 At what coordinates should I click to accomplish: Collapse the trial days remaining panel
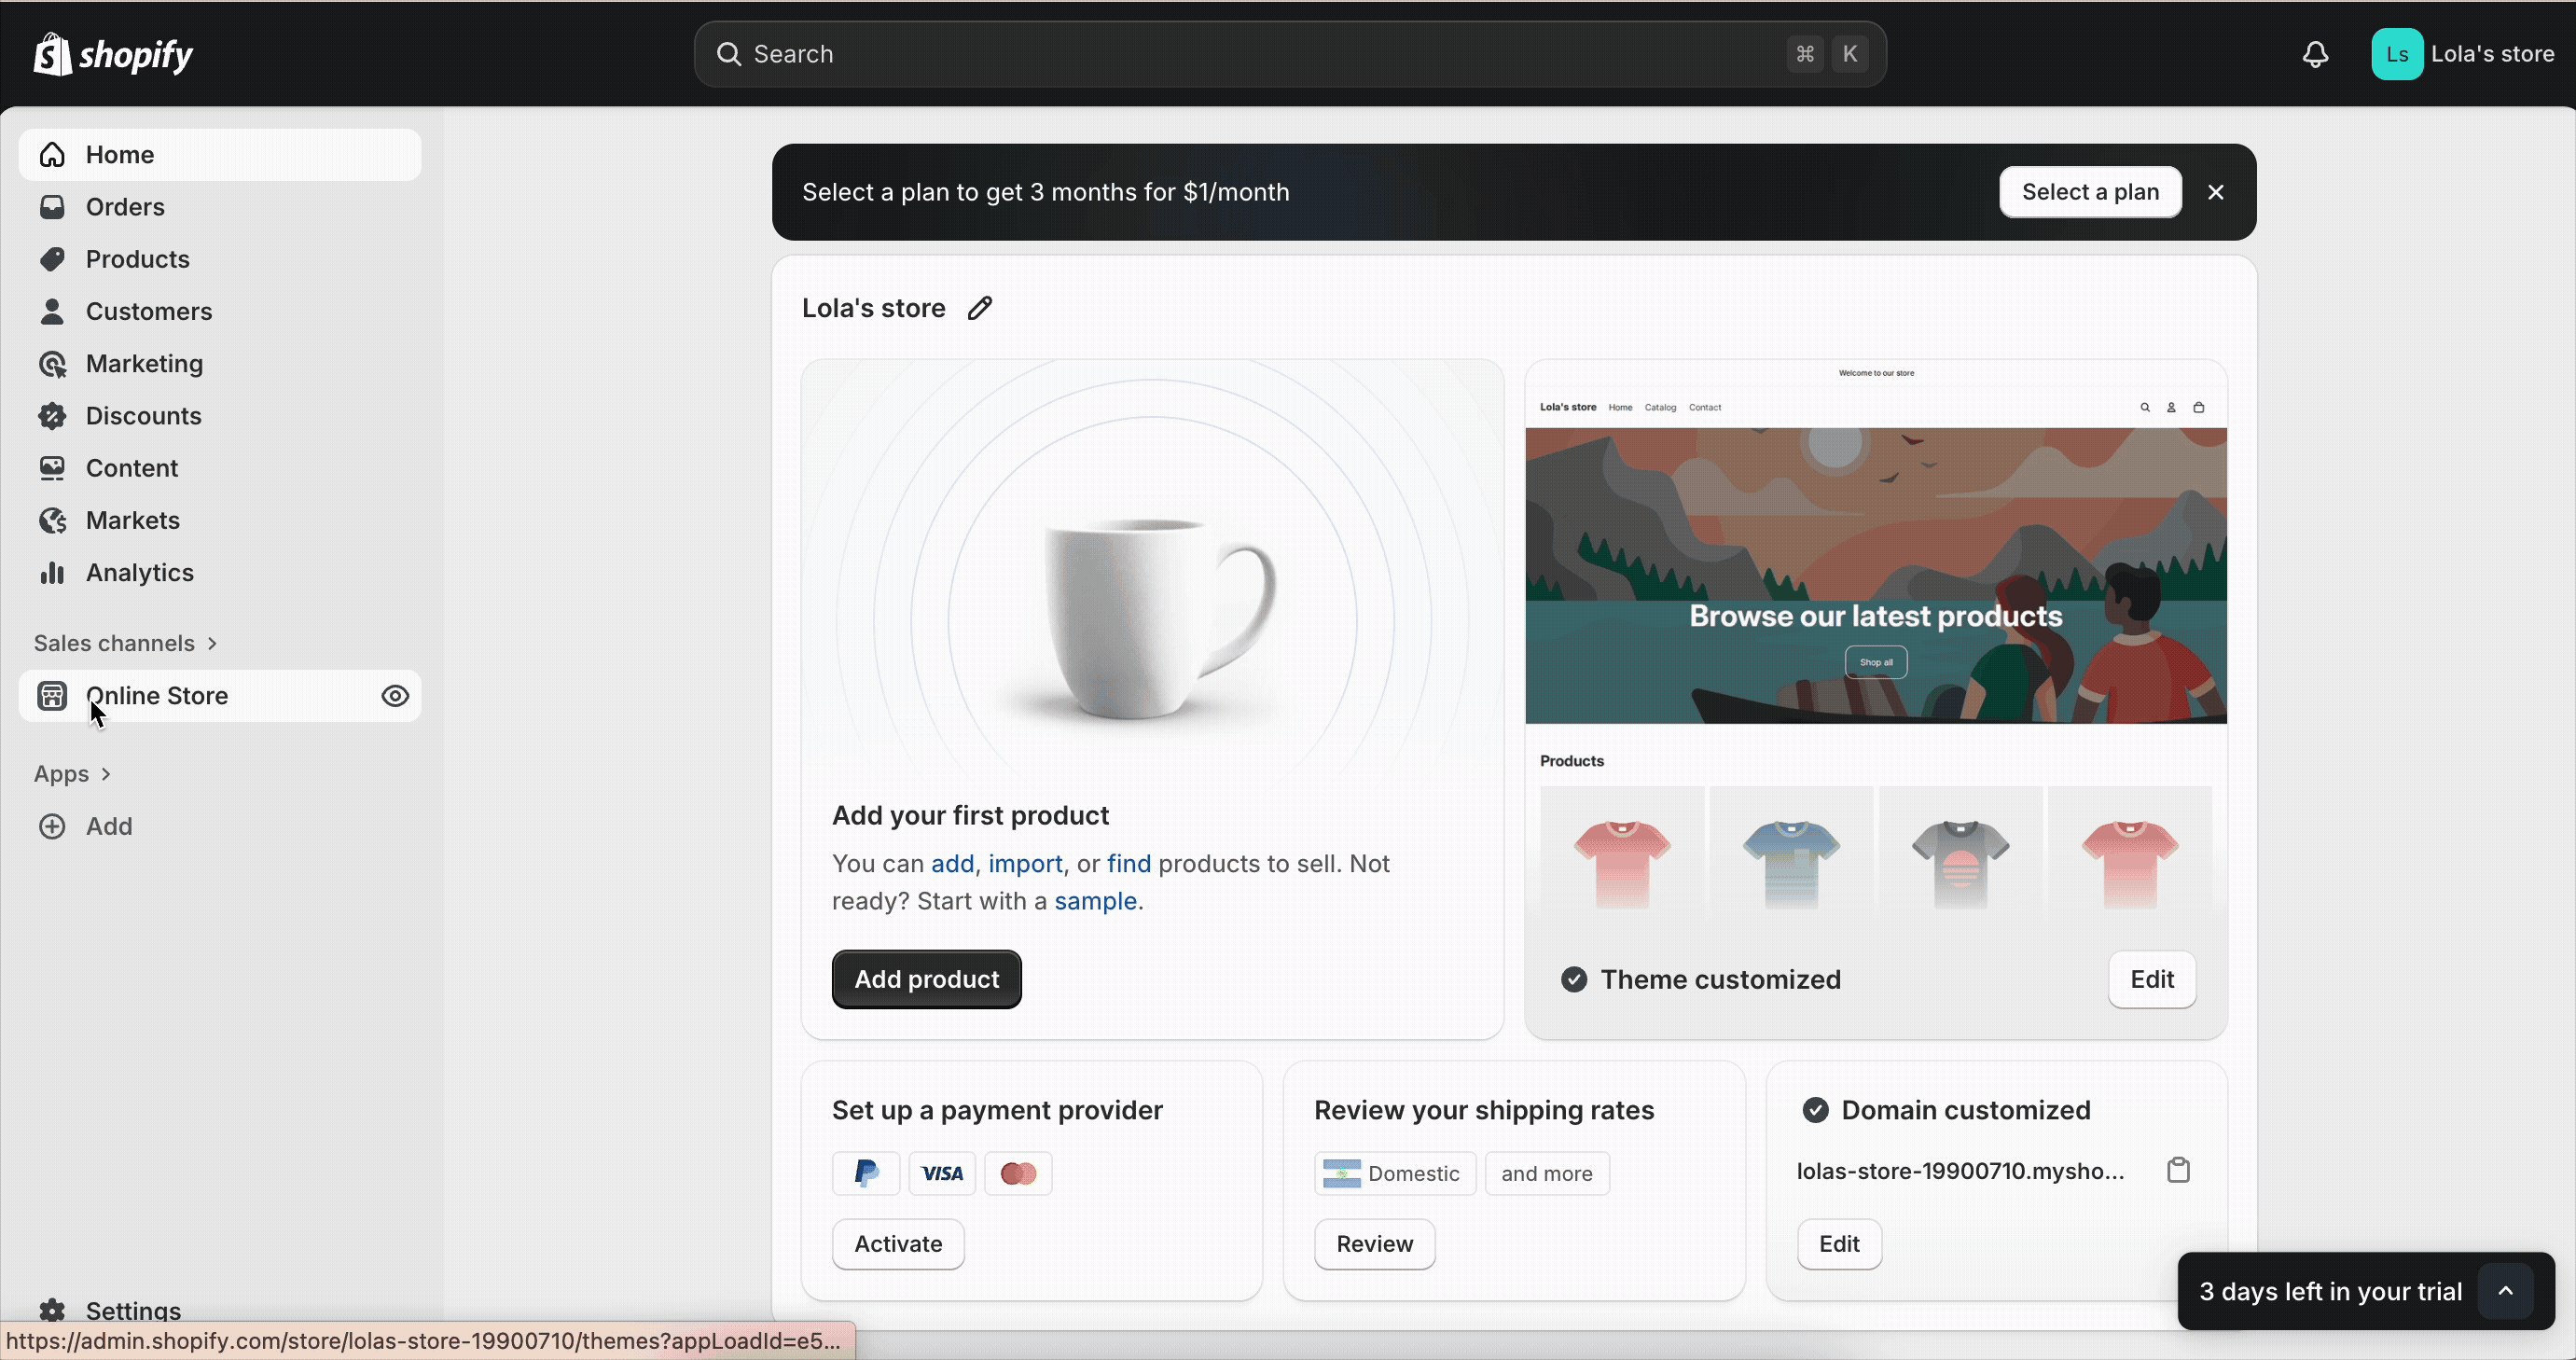(x=2507, y=1291)
